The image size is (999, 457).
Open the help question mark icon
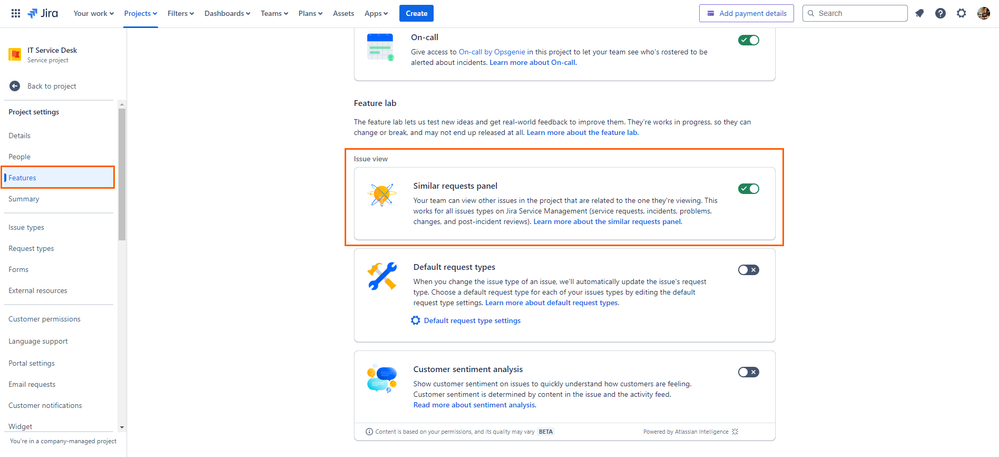click(940, 13)
